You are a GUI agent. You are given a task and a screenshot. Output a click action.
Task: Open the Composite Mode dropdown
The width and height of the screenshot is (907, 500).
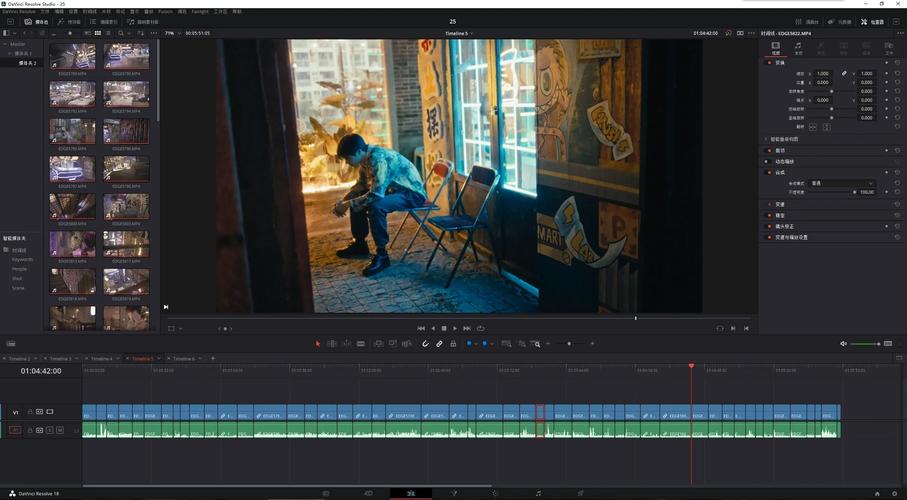point(842,183)
